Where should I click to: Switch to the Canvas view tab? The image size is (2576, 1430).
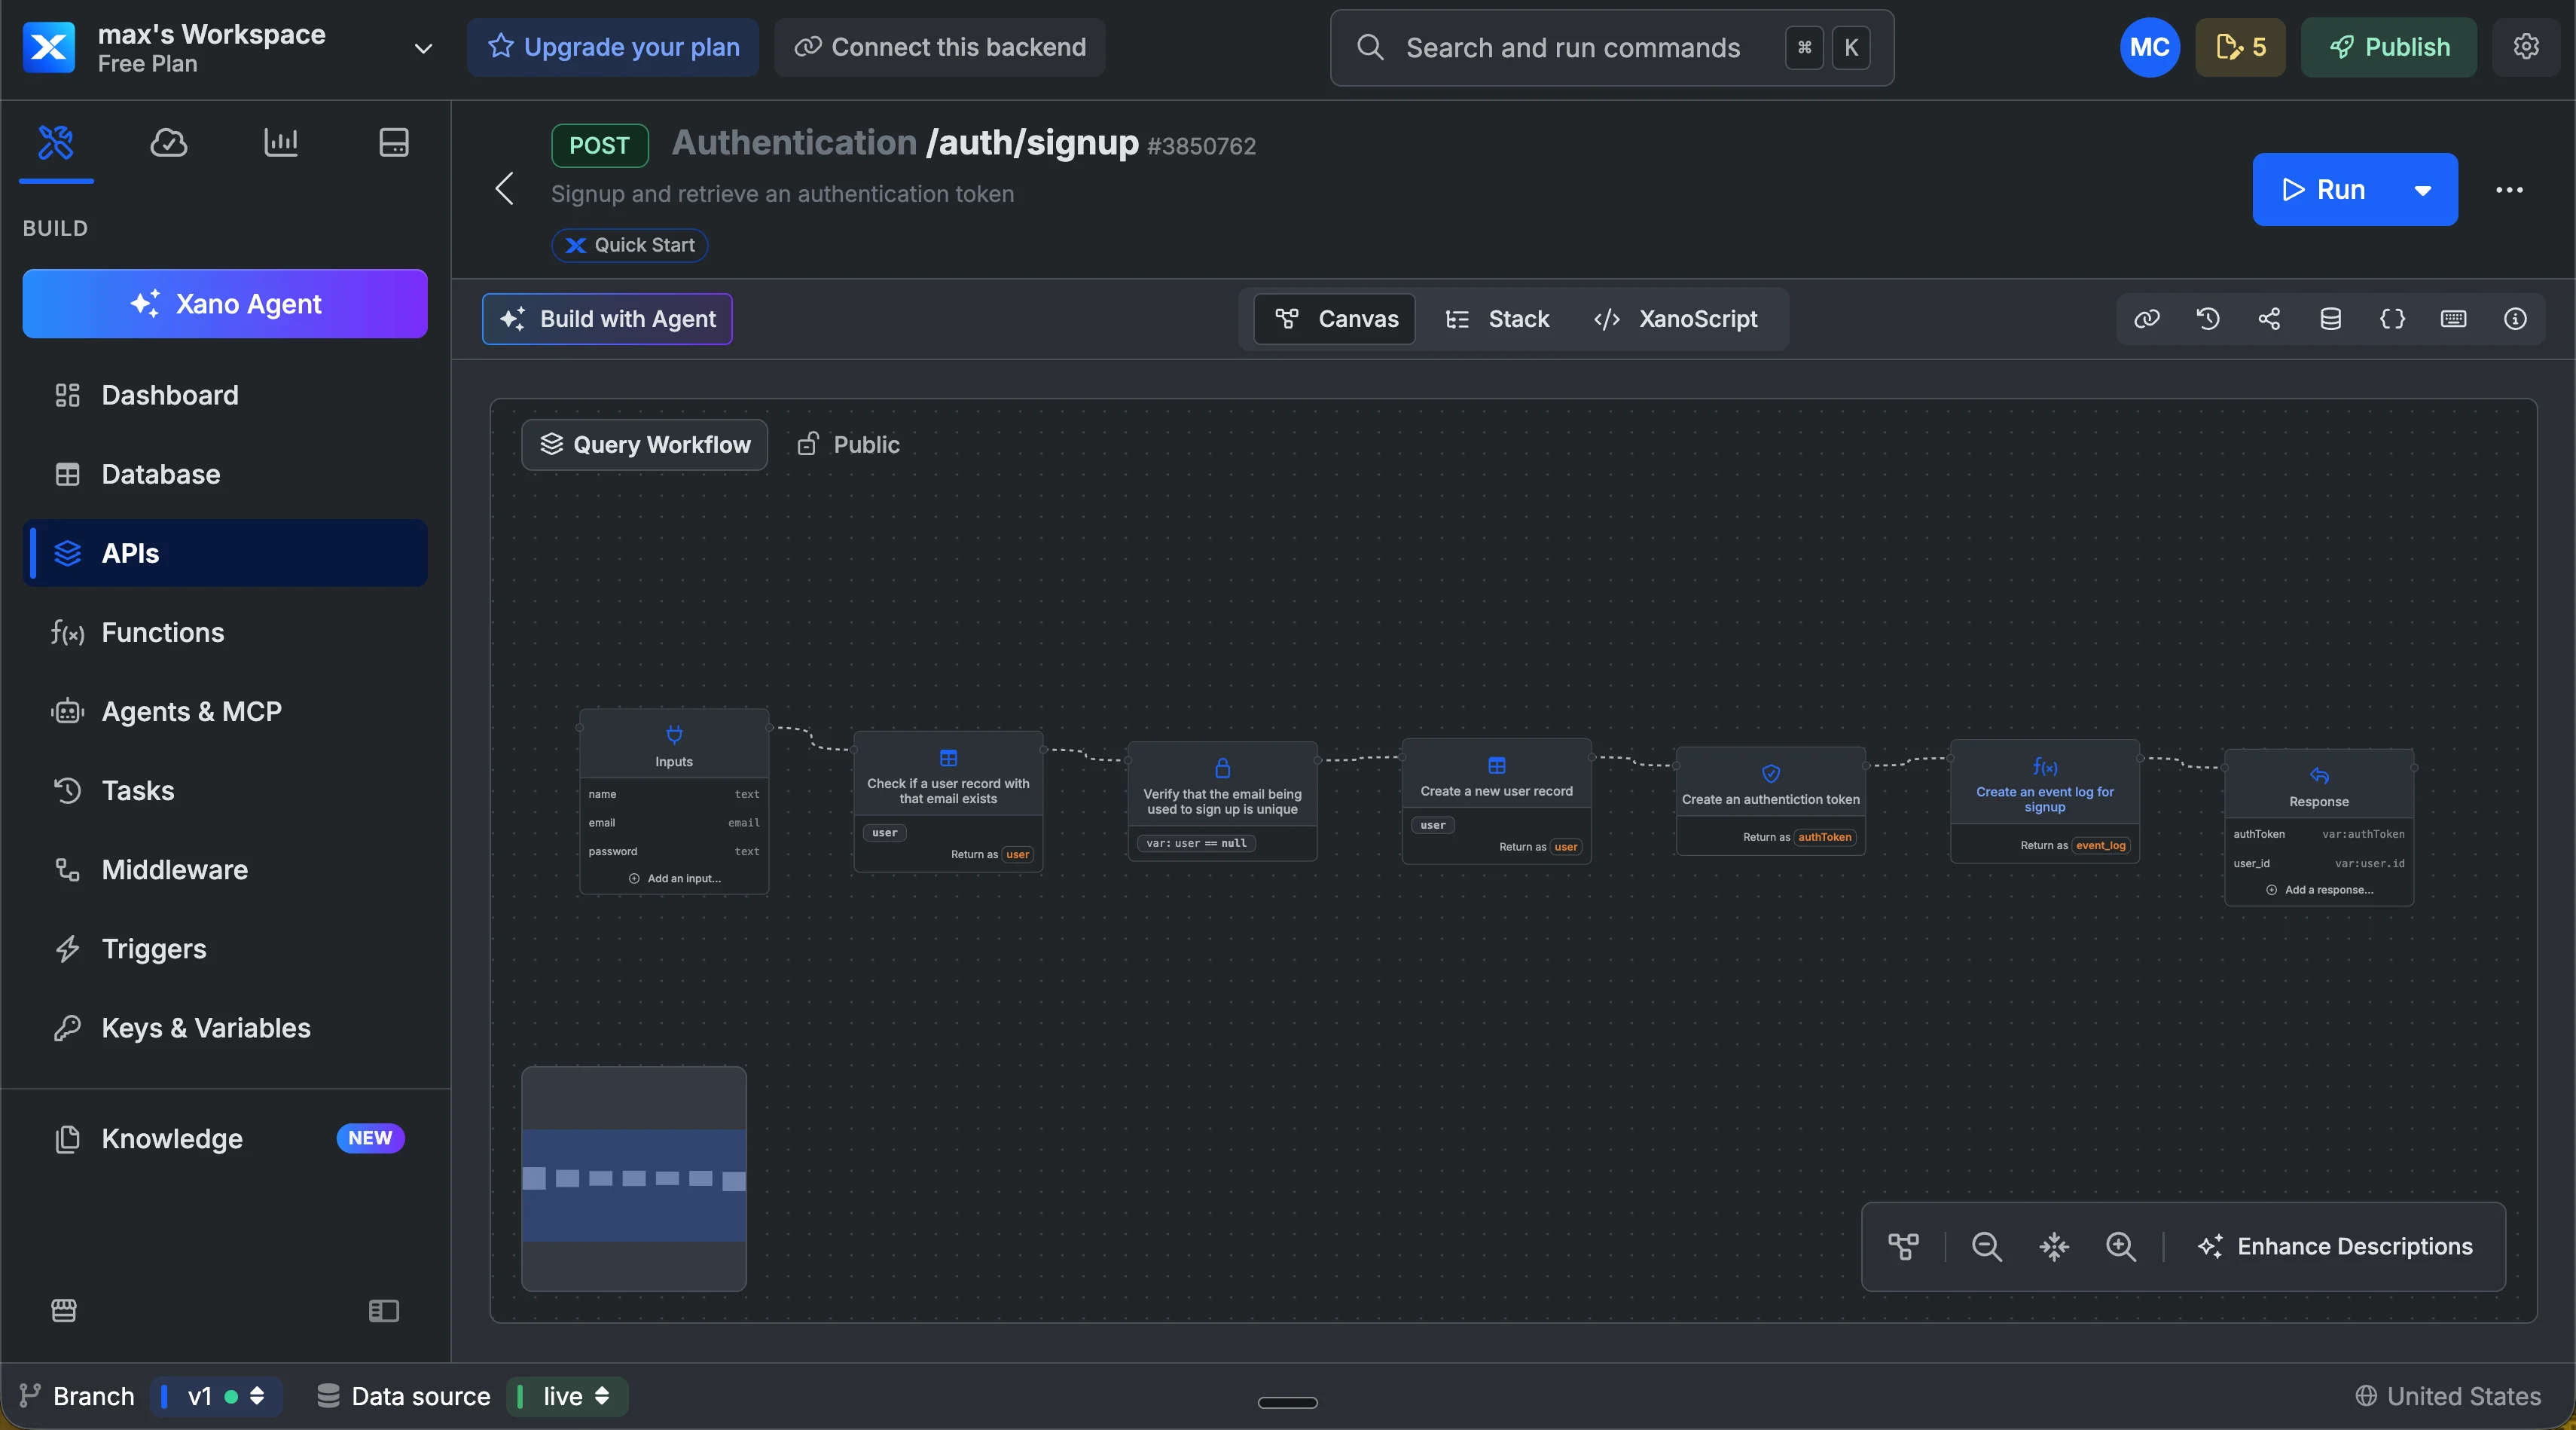[x=1335, y=319]
